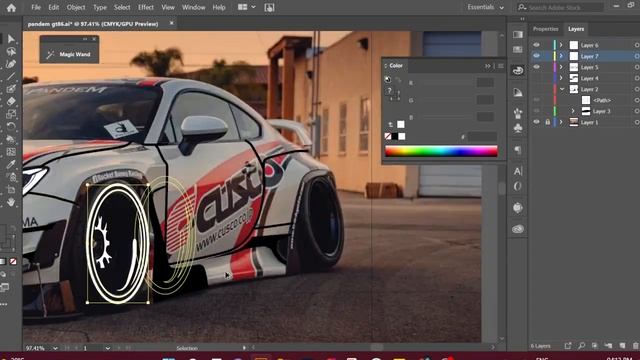
Task: Hide Layer 6 with its eye icon
Action: pos(536,45)
